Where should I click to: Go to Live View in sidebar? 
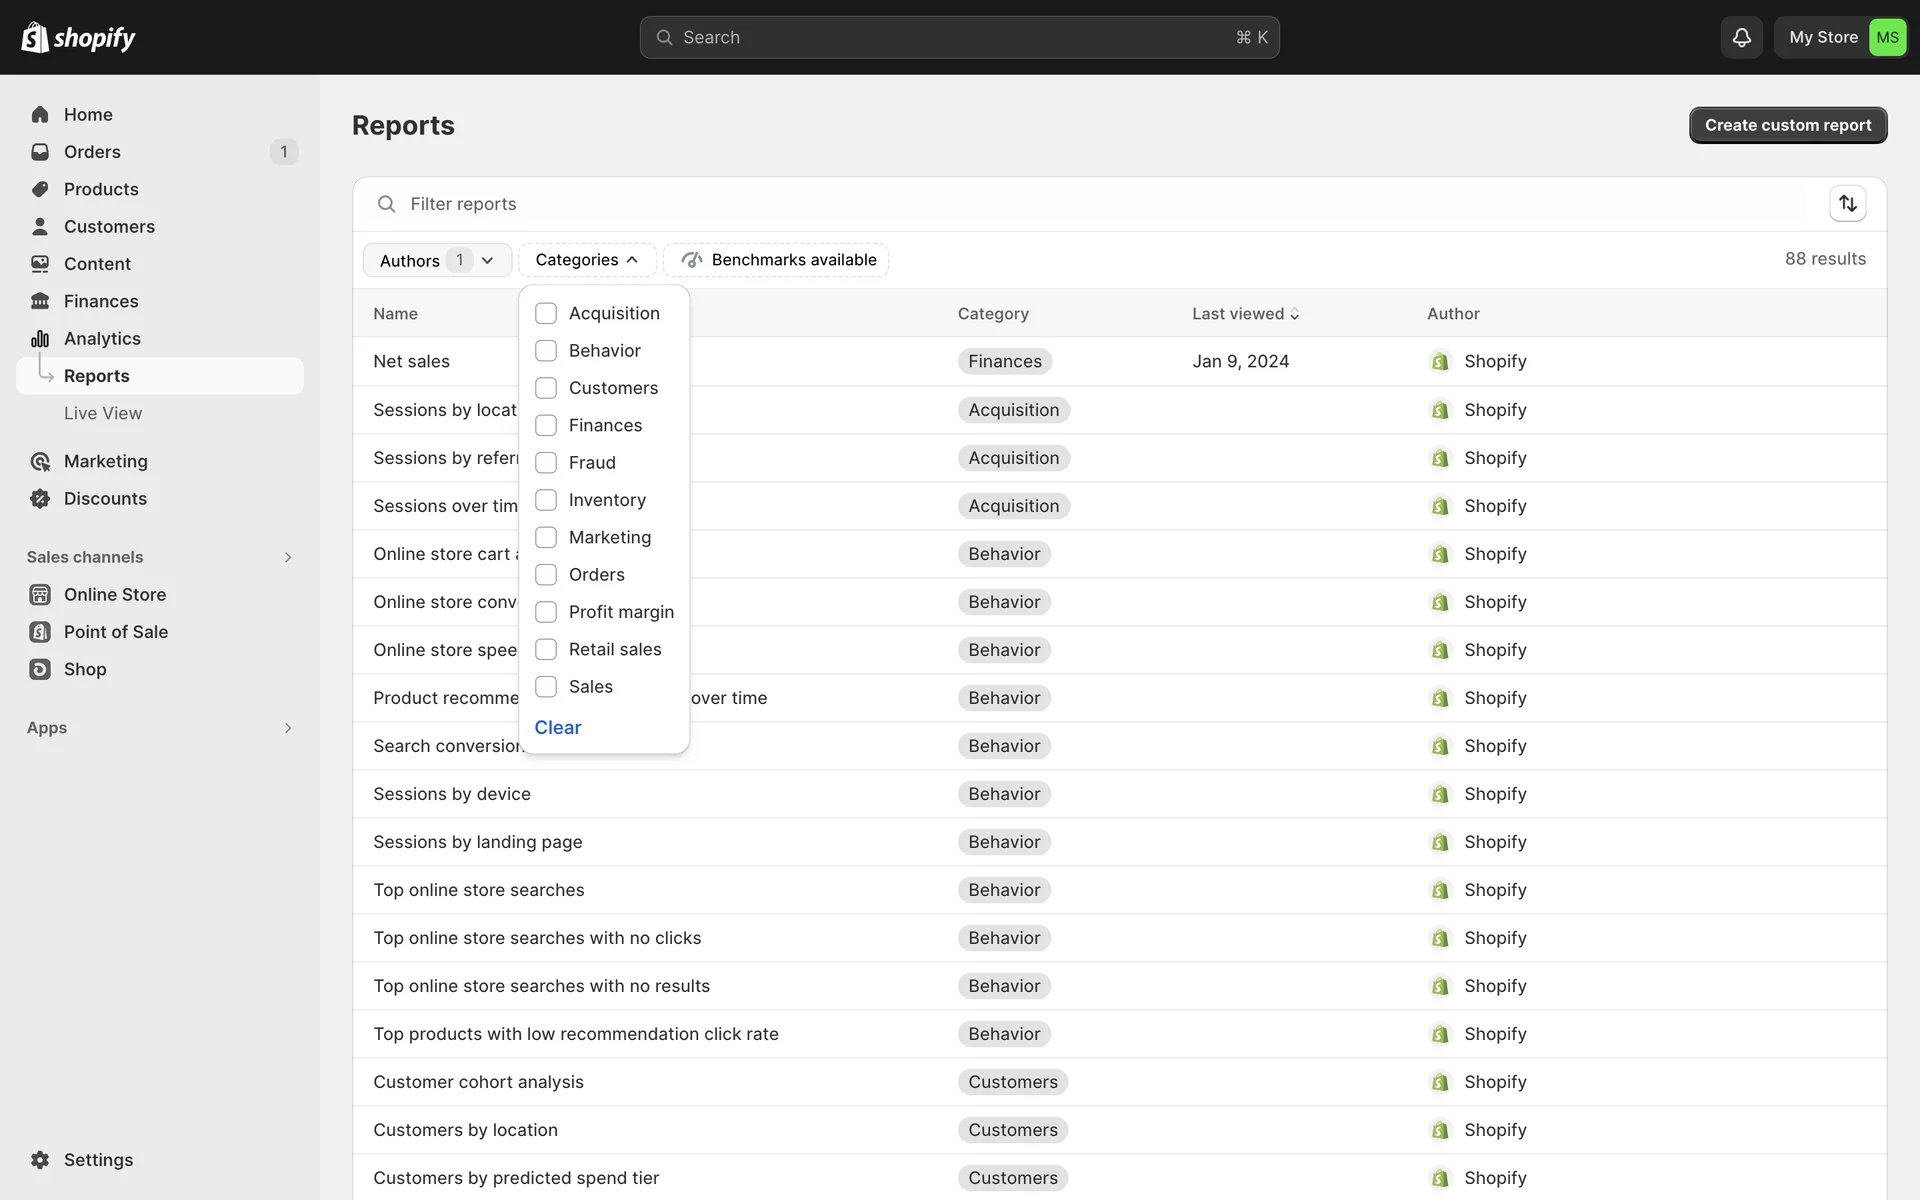103,413
